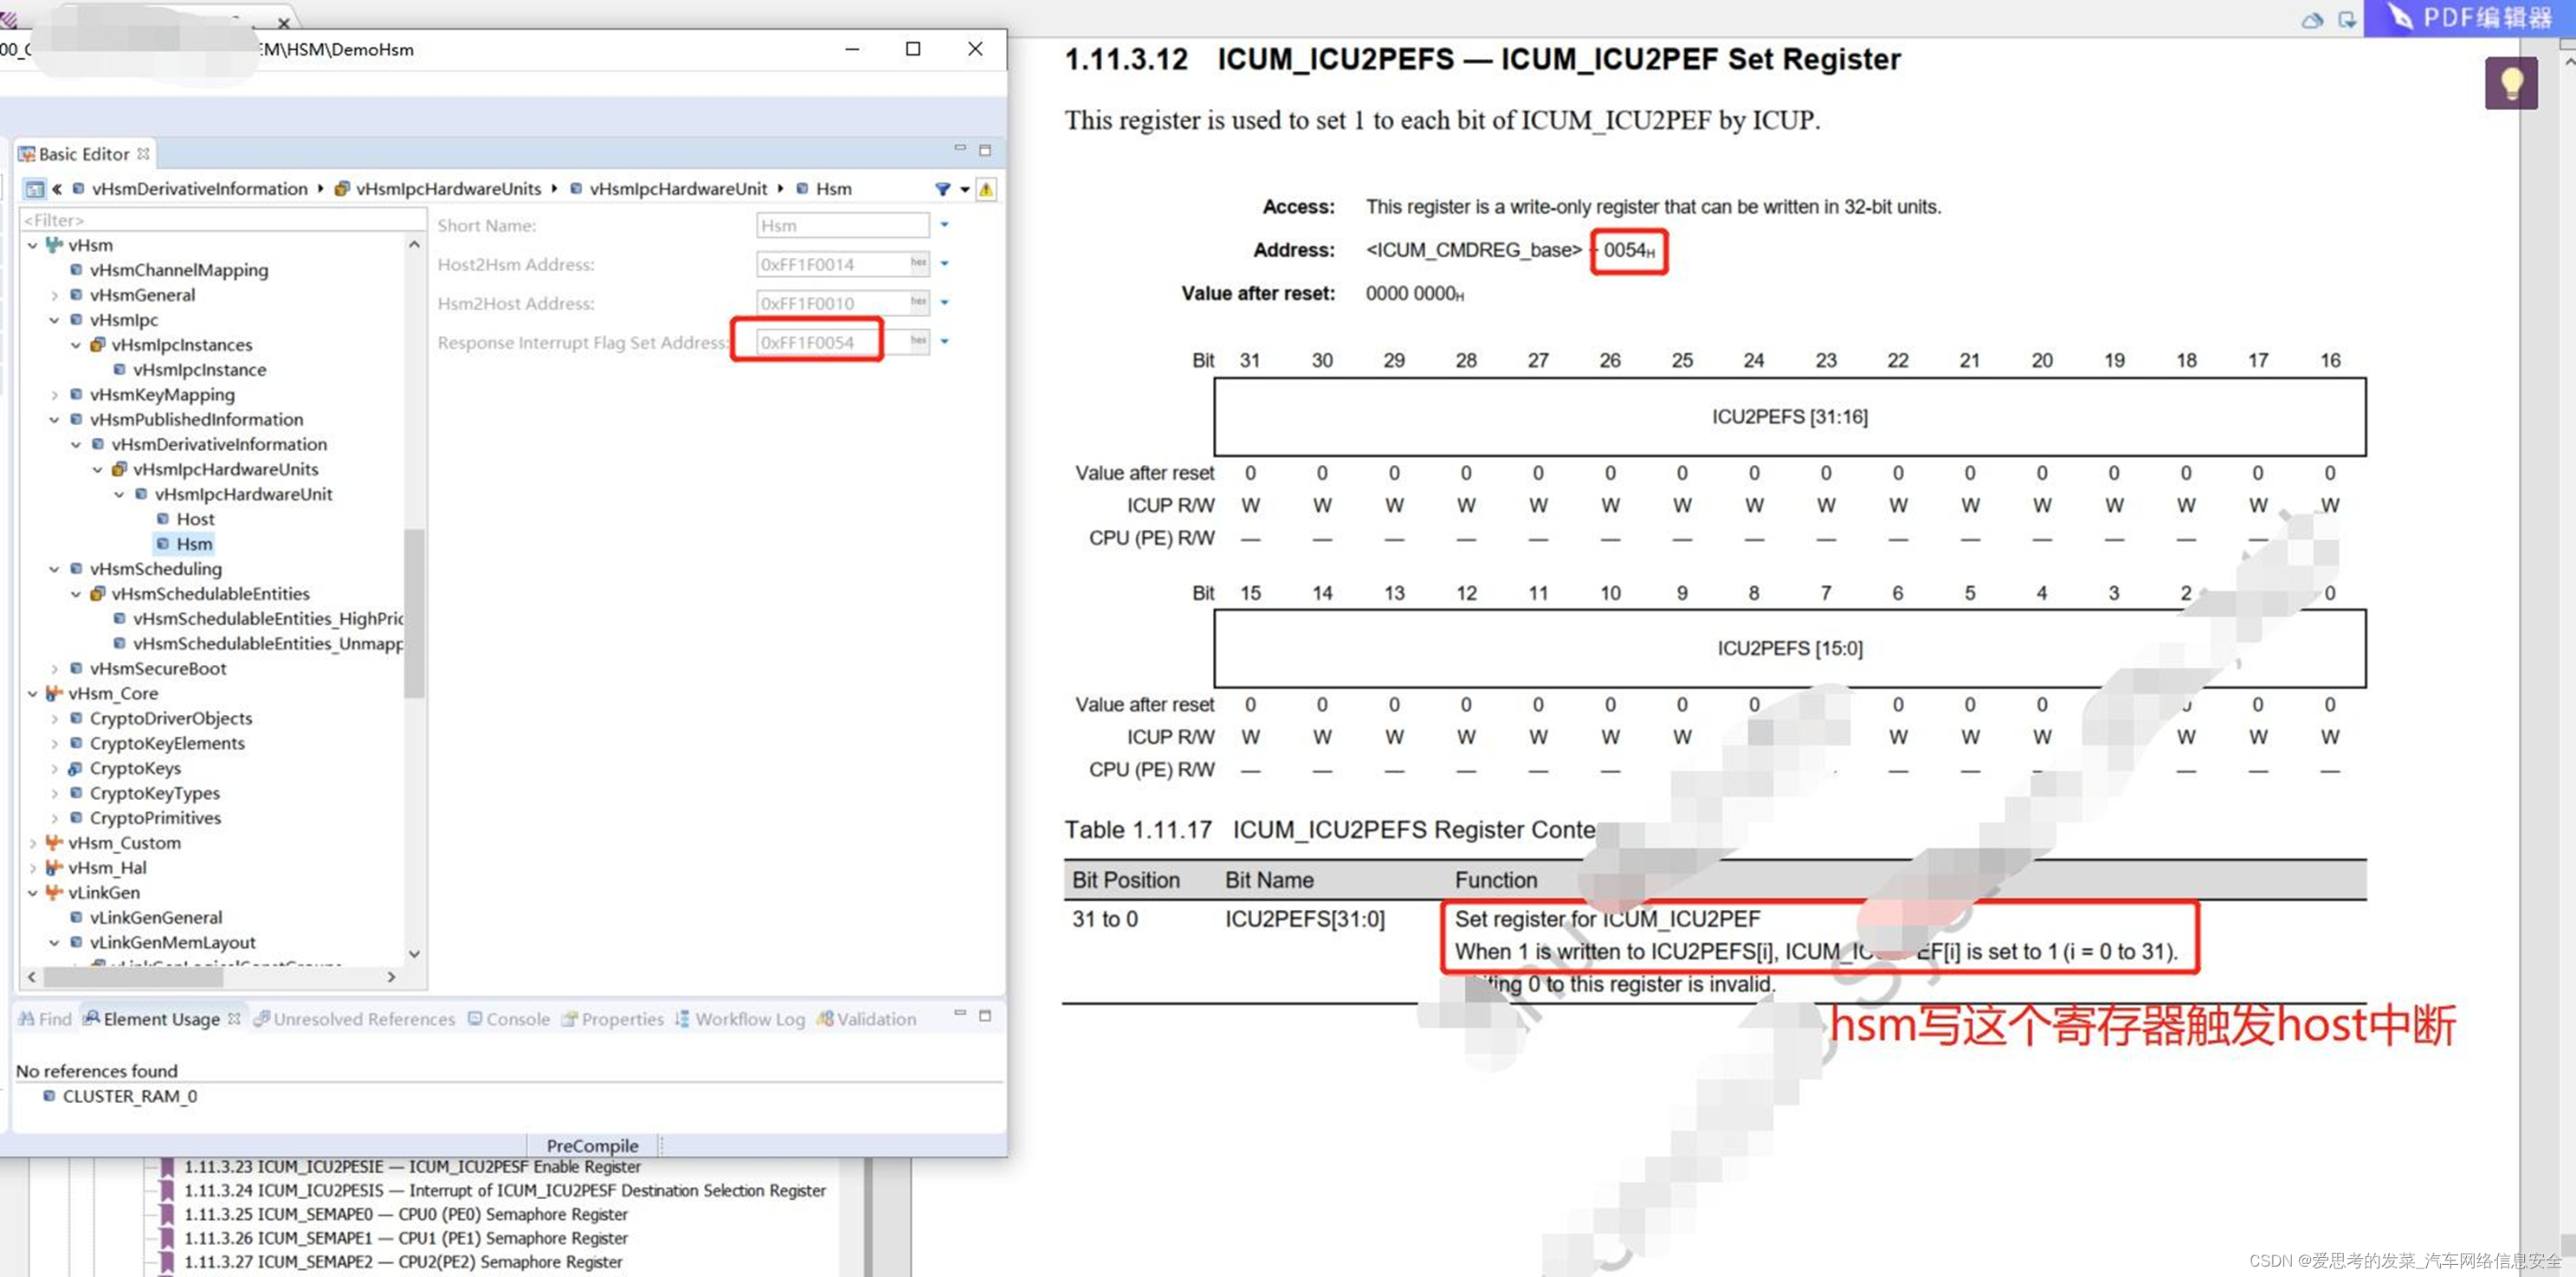Expand the vHsmGeneral tree node
This screenshot has height=1277, width=2576.
coord(55,295)
